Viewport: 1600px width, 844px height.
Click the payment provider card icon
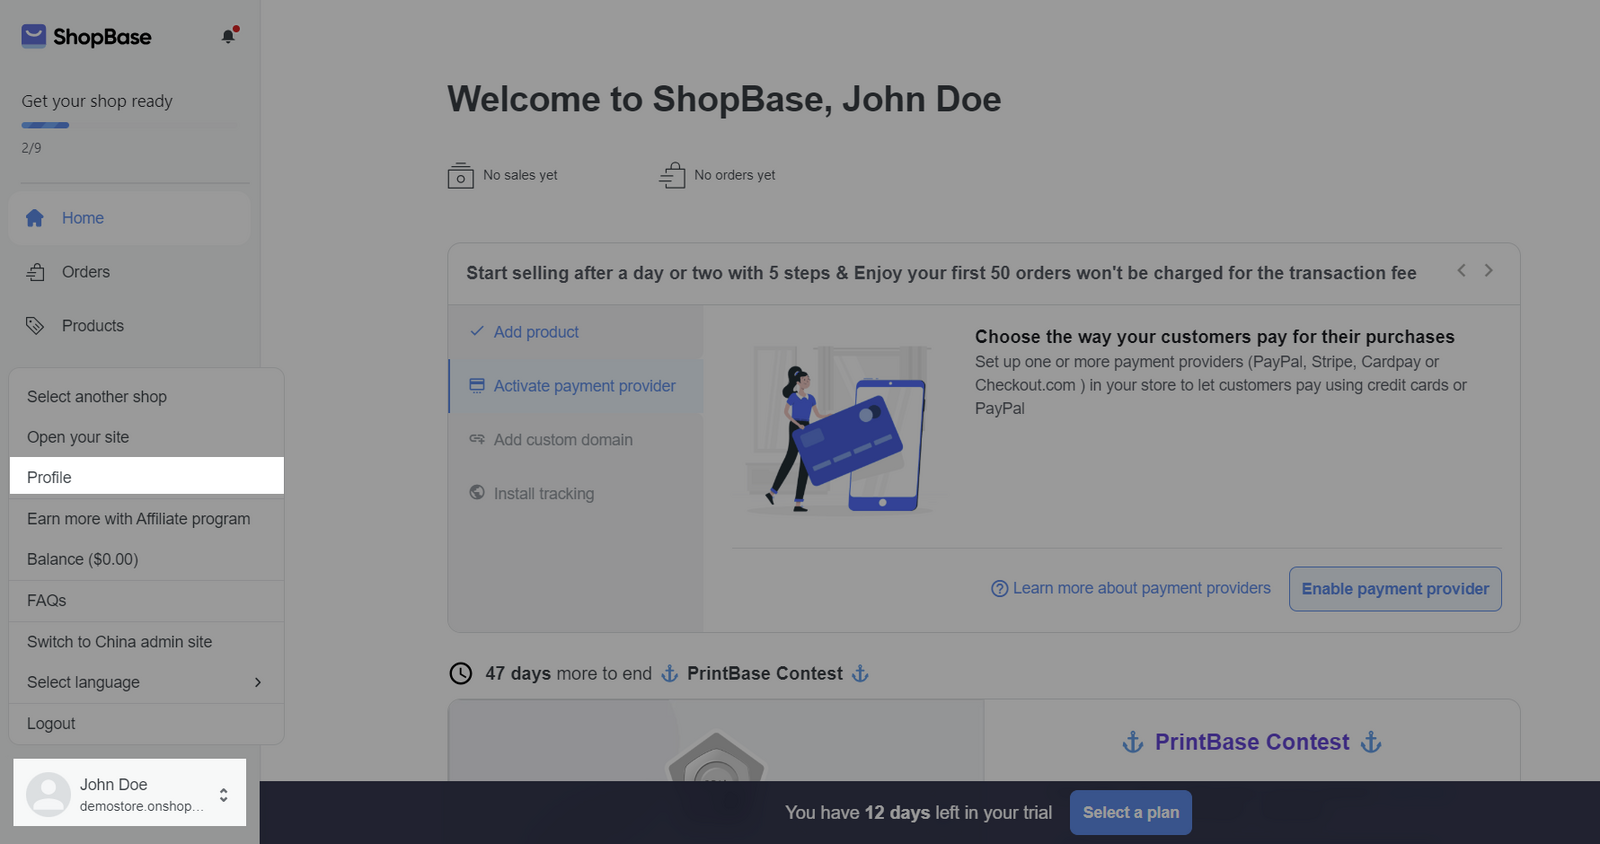pos(477,385)
